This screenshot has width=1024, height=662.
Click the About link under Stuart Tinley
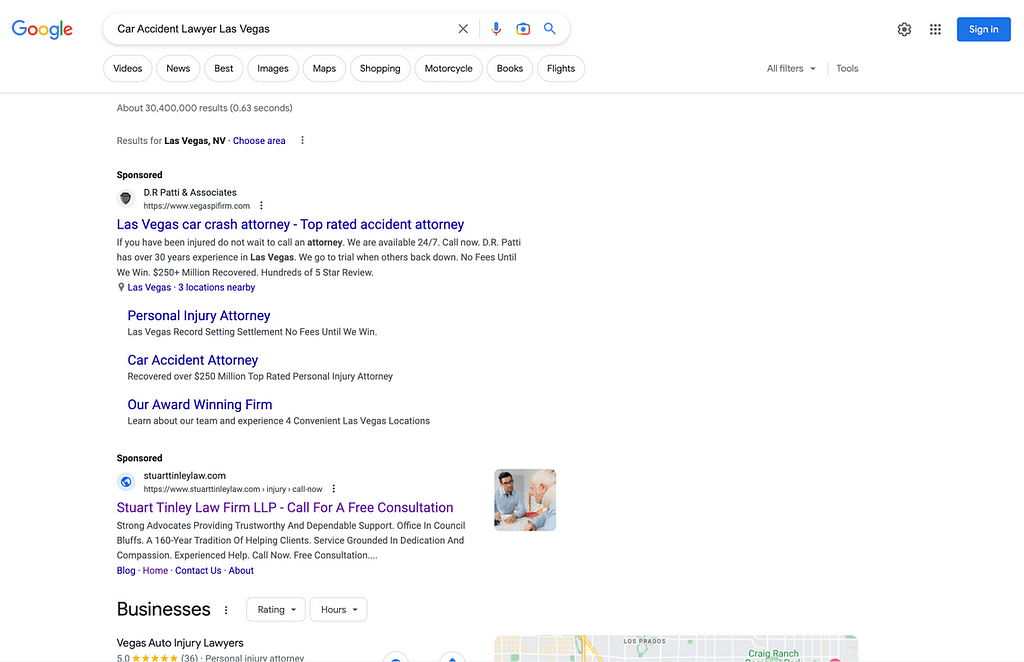click(x=241, y=571)
